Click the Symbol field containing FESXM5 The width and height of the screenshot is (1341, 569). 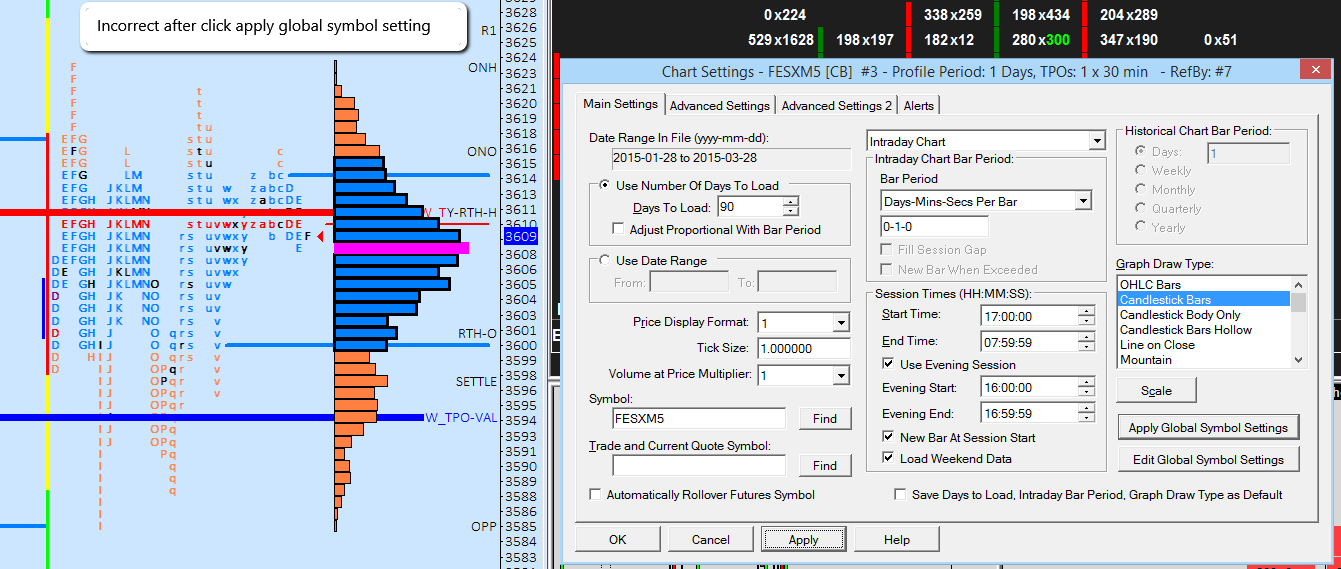699,418
